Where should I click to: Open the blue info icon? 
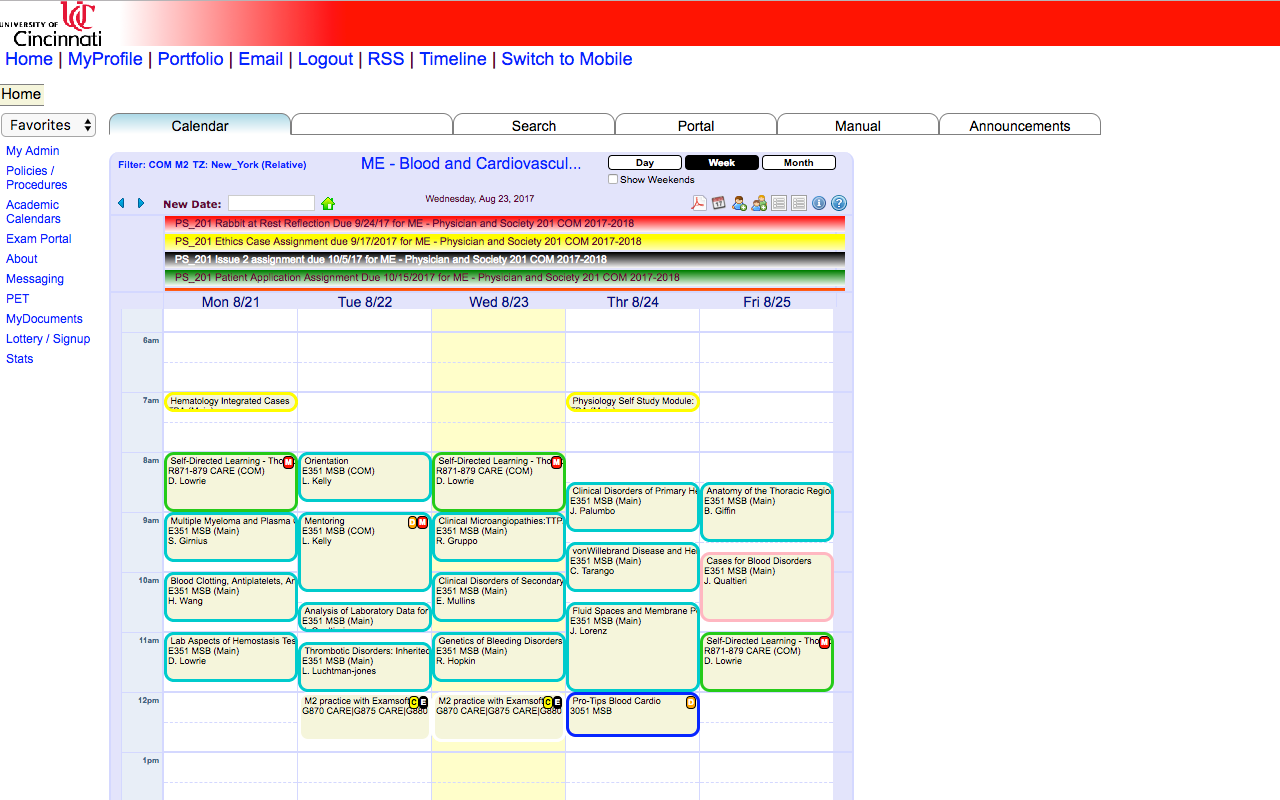click(819, 203)
